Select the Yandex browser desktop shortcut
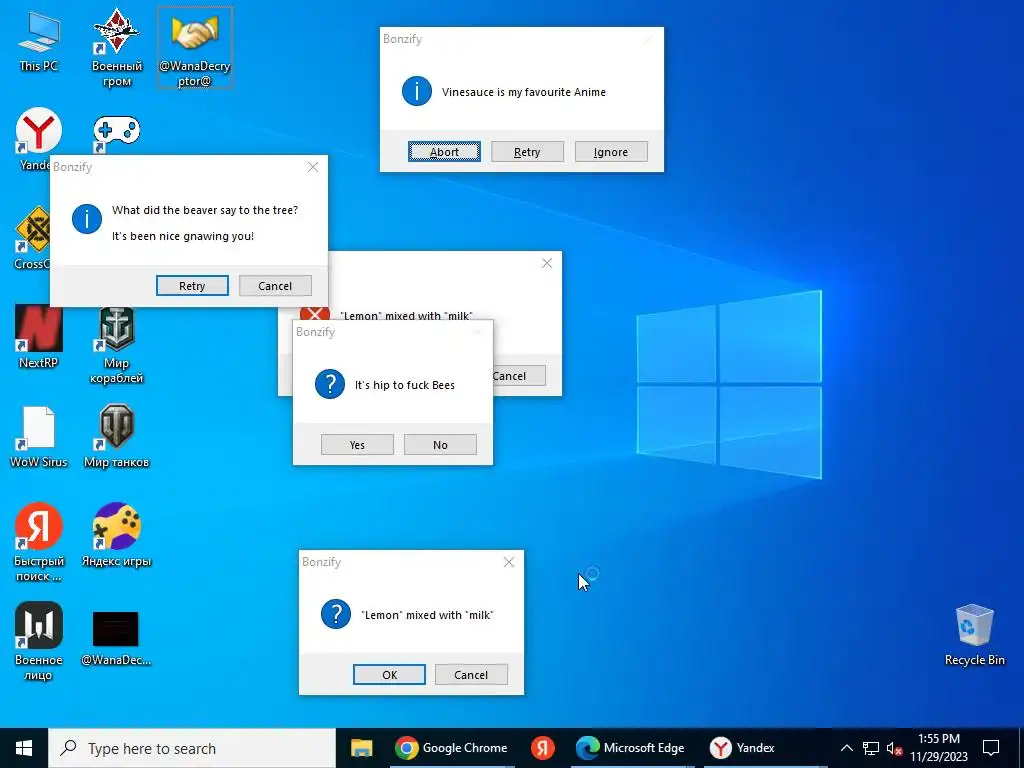Screen dimensions: 1024x768 click(39, 129)
